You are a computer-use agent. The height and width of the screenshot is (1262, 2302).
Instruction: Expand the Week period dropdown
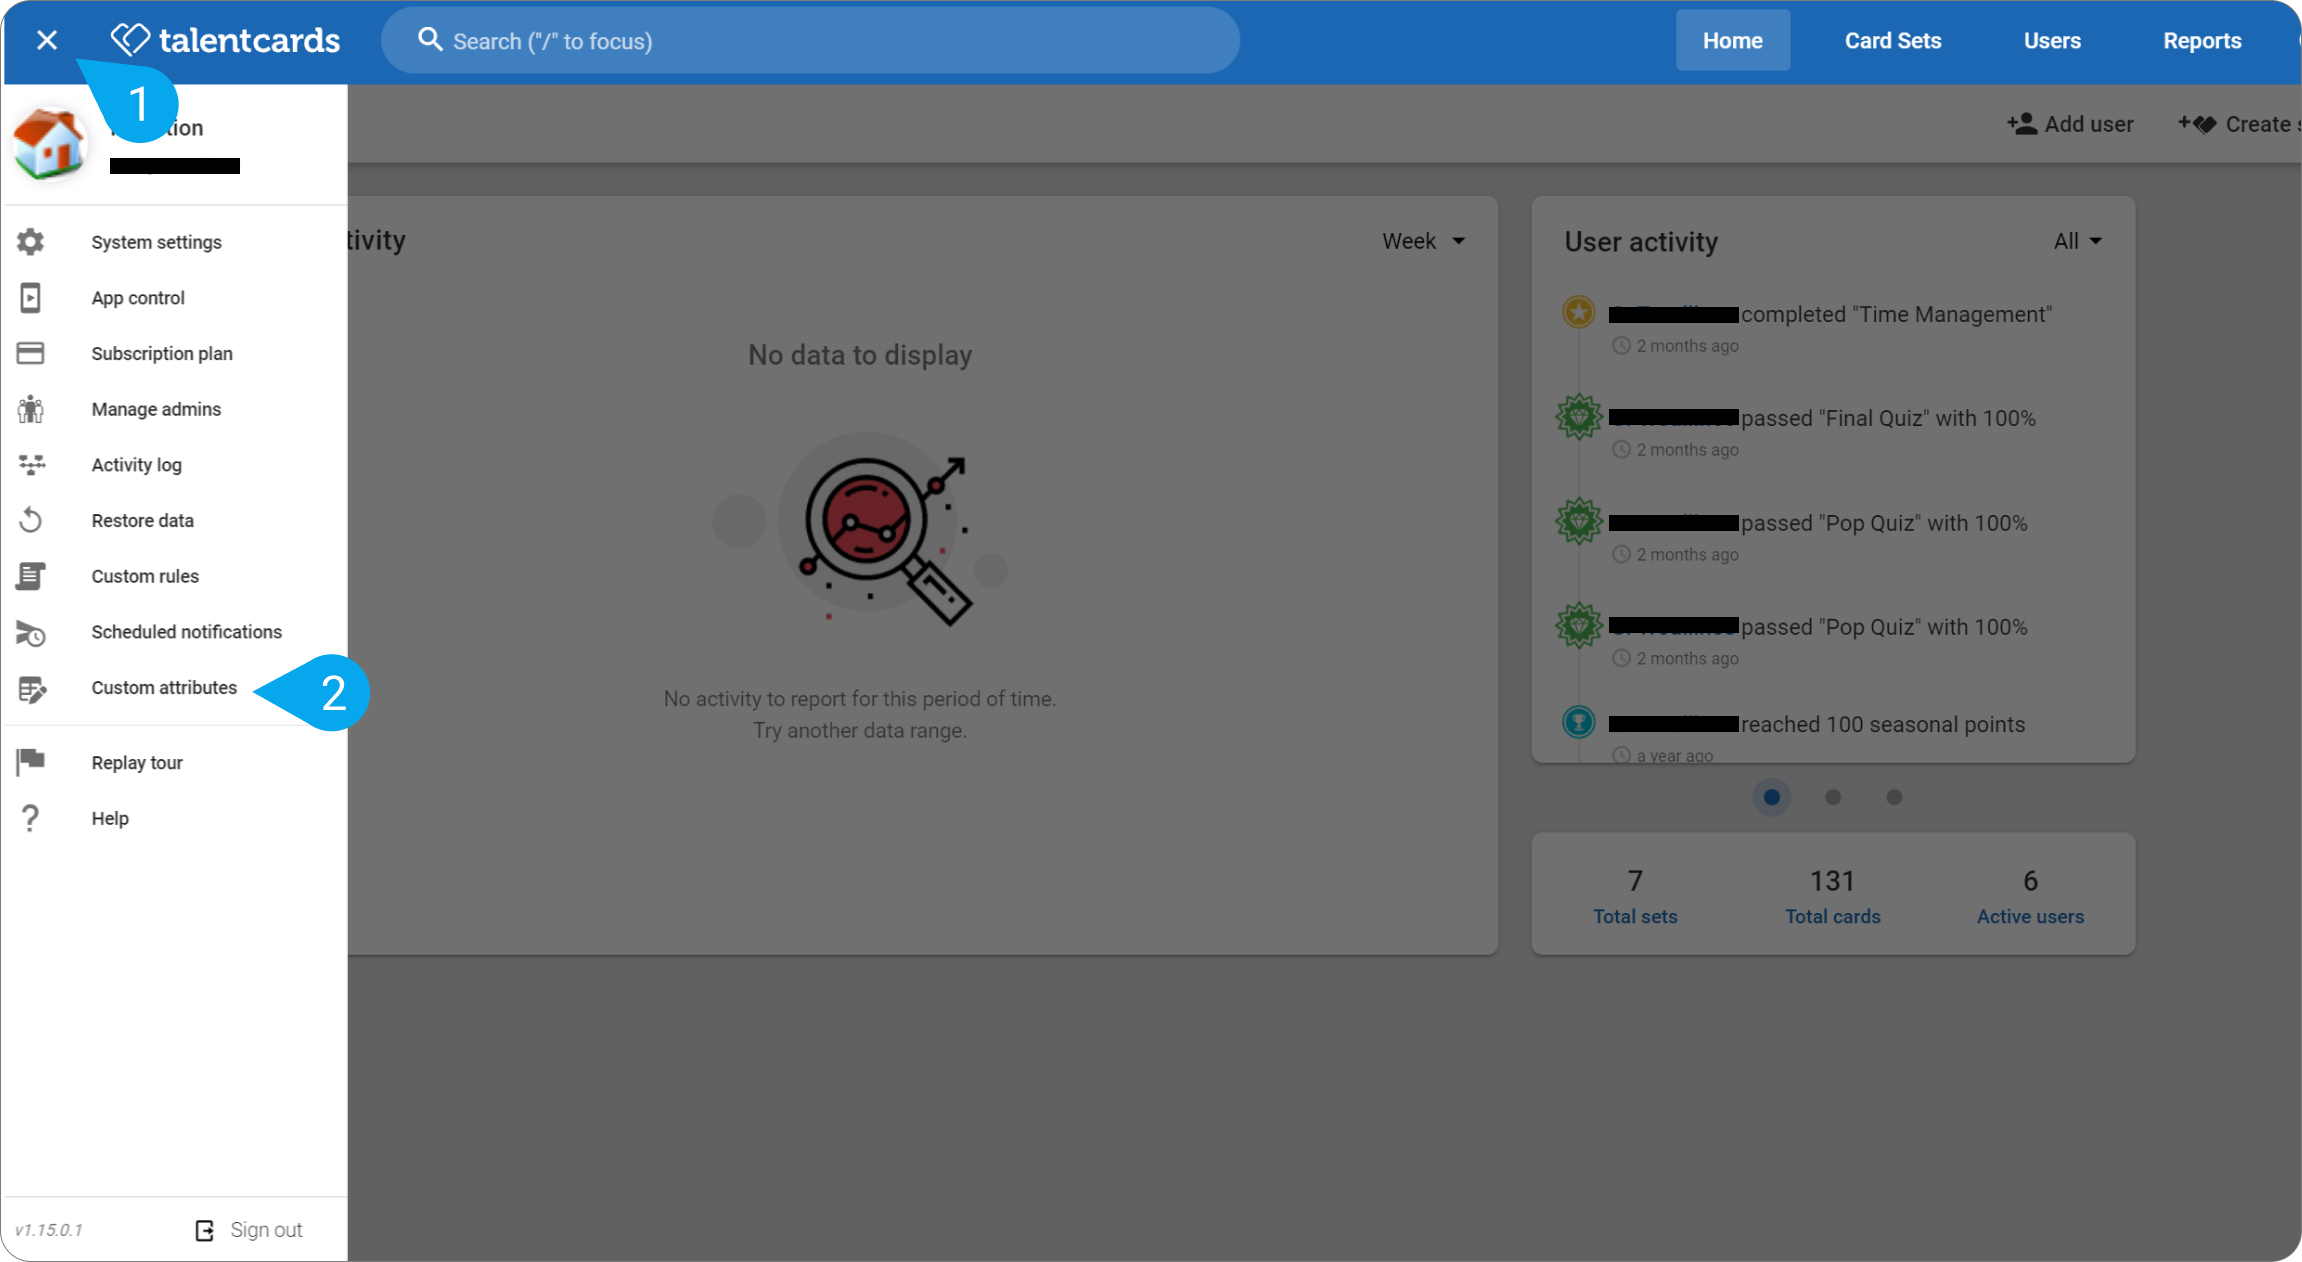1424,241
